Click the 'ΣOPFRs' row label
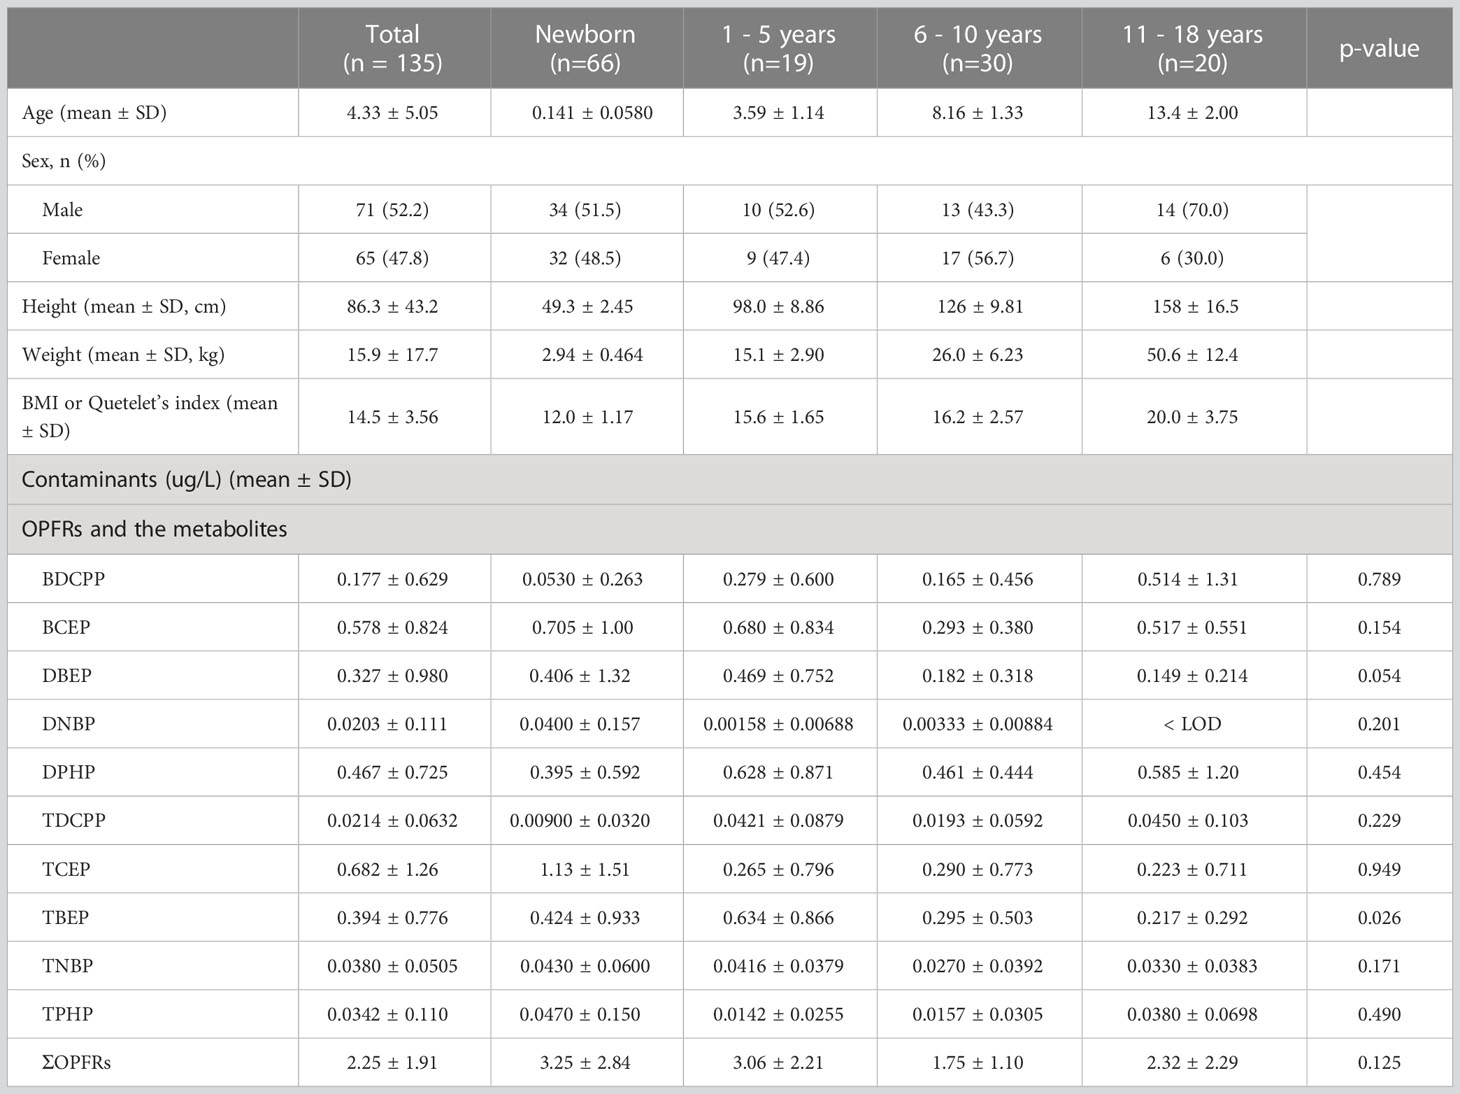 (x=77, y=1062)
